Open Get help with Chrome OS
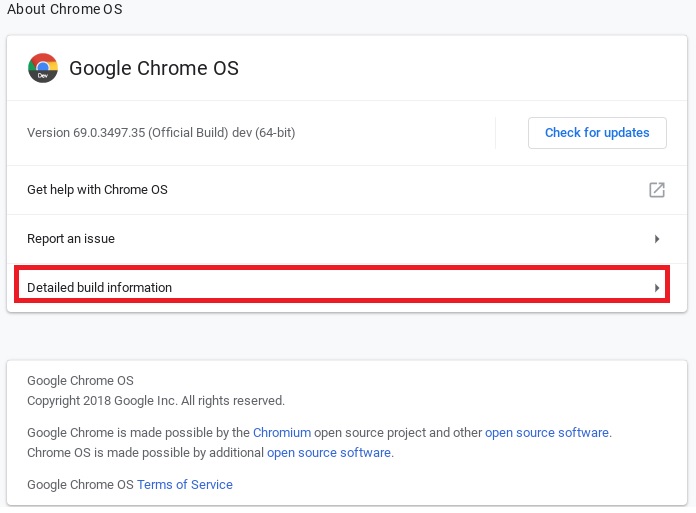Image resolution: width=696 pixels, height=513 pixels. coord(97,190)
